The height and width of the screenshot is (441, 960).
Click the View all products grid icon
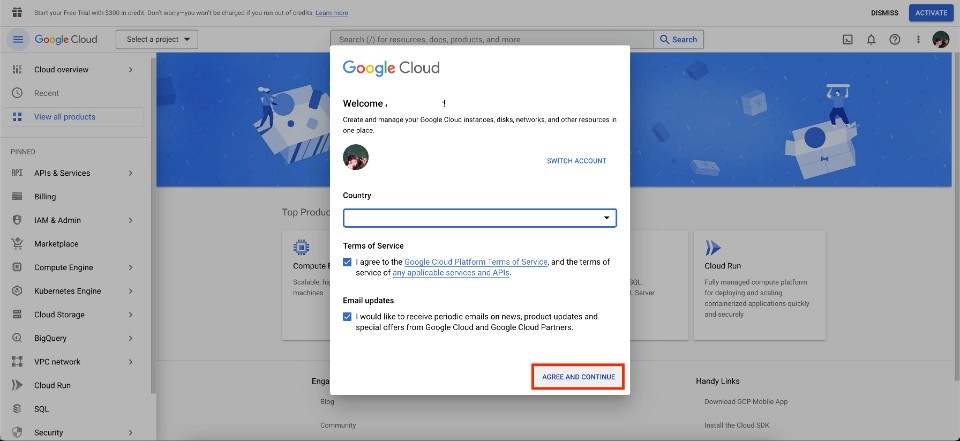(x=17, y=117)
